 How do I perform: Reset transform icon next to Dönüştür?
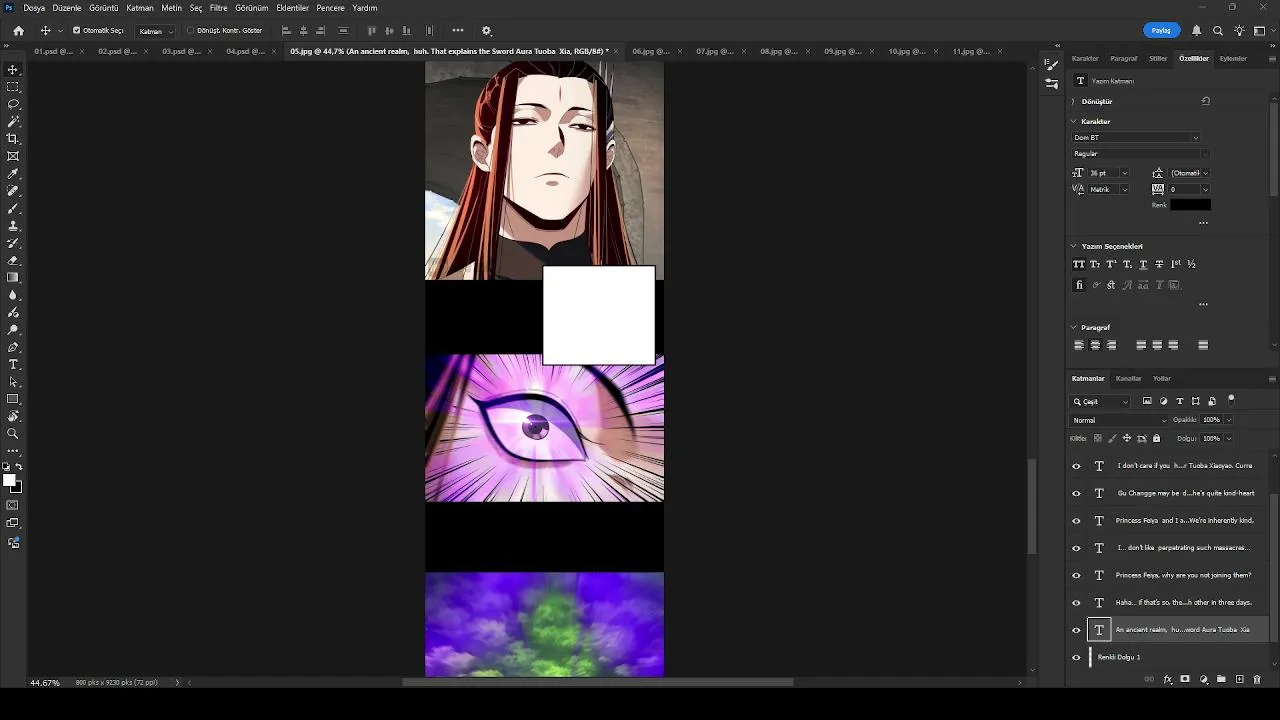click(x=1206, y=101)
